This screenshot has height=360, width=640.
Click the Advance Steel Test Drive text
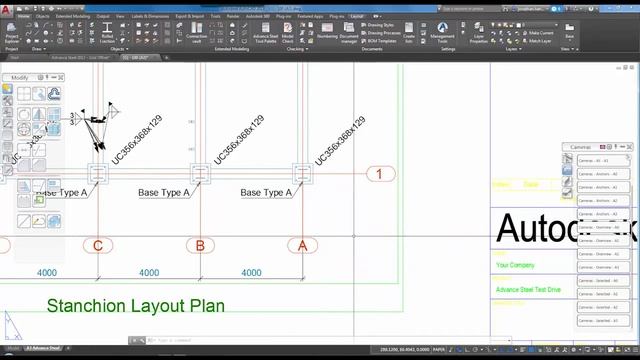[528, 289]
